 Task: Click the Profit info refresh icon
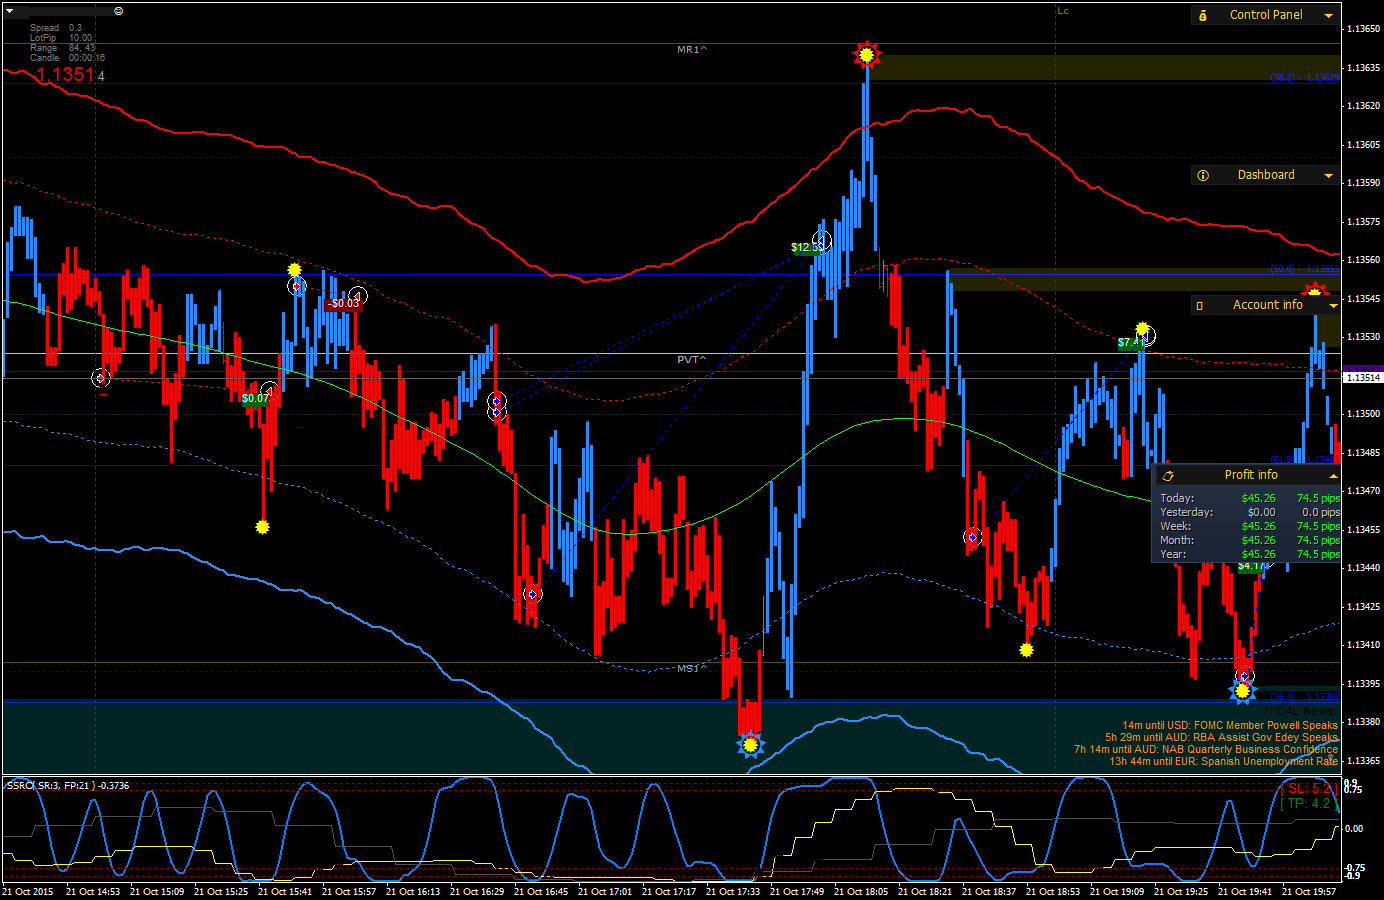pos(1167,476)
